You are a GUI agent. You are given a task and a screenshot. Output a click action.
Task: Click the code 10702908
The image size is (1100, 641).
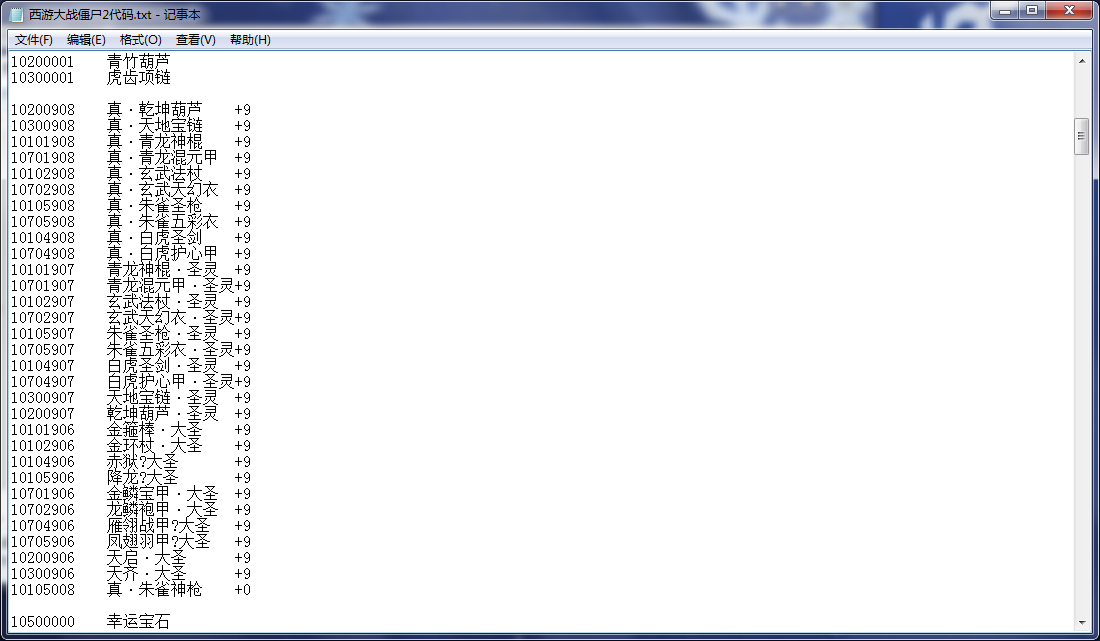click(x=42, y=190)
